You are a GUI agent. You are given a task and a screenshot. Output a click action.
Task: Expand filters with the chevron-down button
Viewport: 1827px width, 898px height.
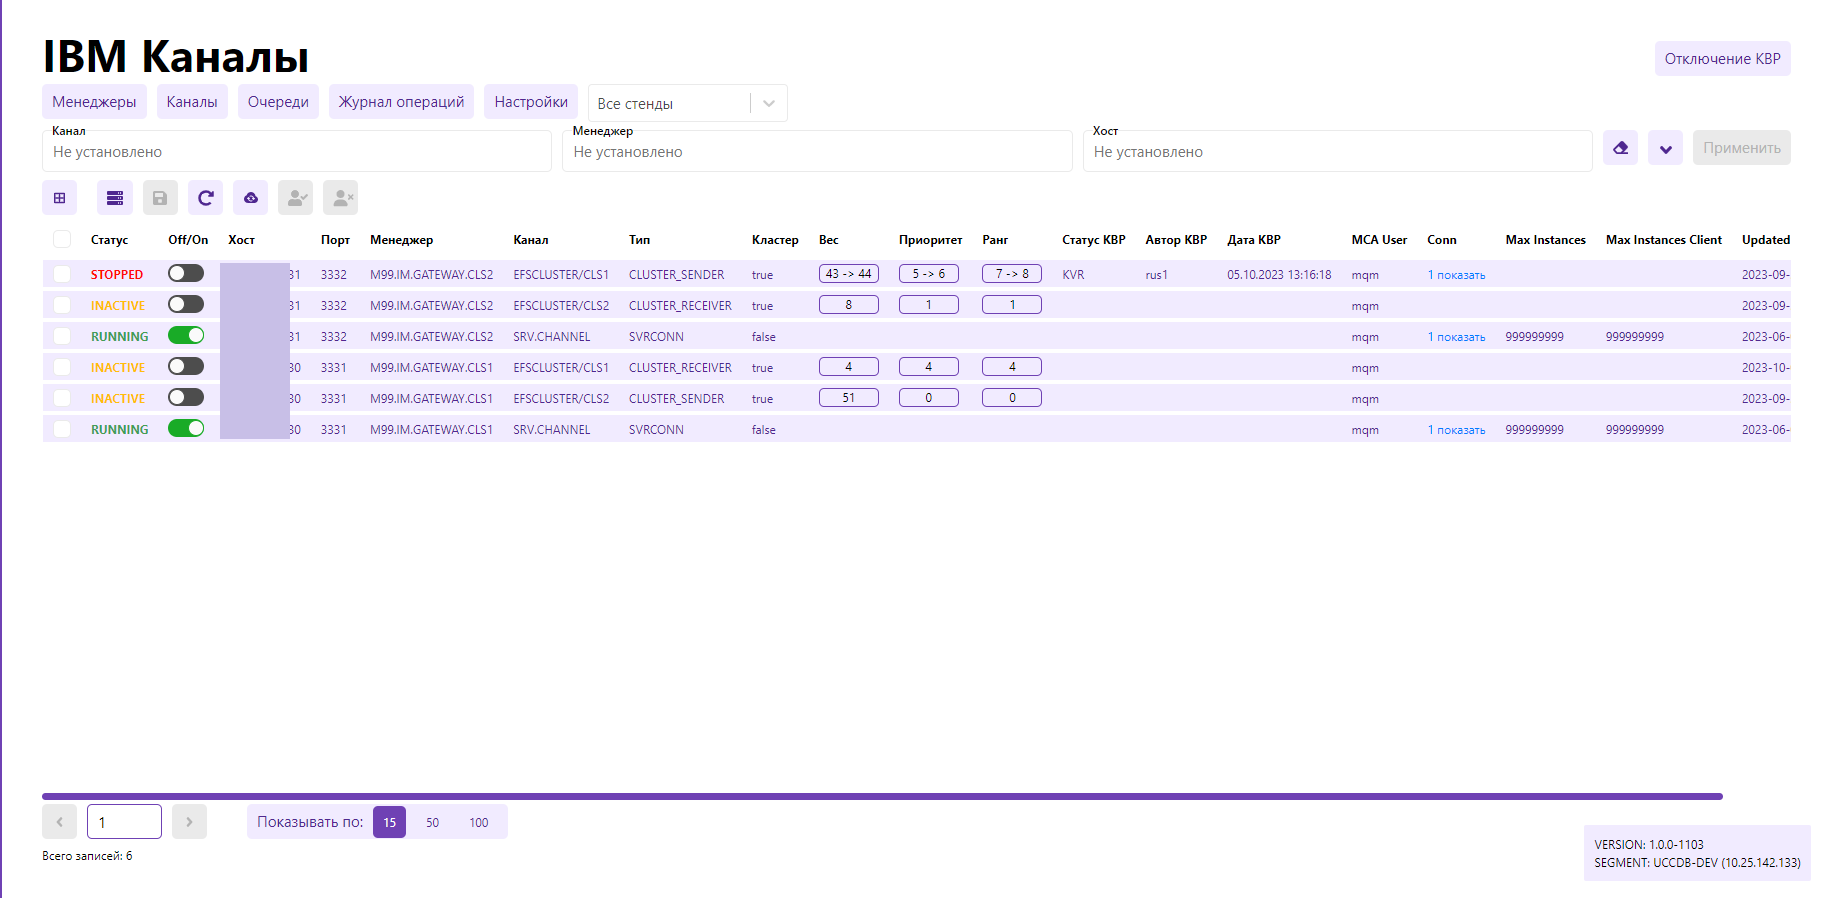pos(1665,148)
